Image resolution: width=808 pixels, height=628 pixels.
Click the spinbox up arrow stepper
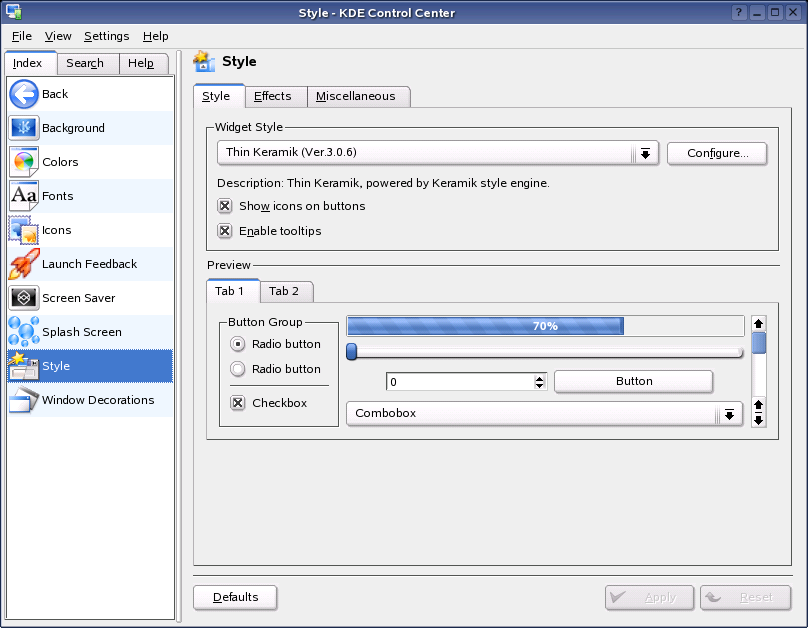[539, 376]
